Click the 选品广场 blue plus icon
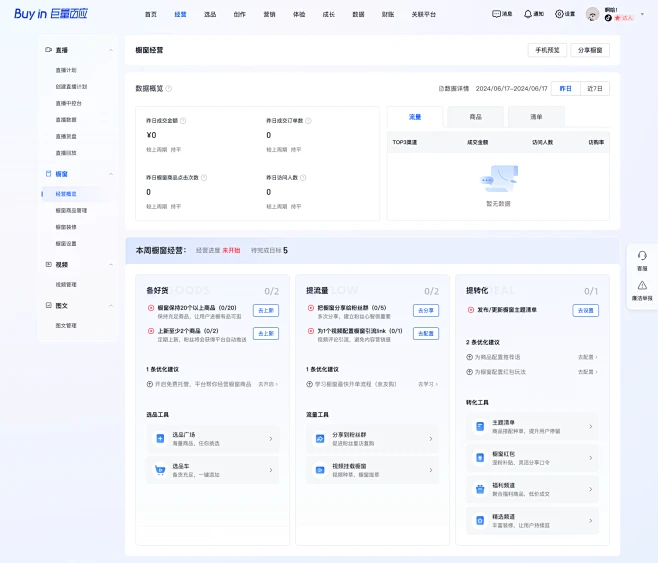The width and height of the screenshot is (658, 563). (160, 438)
